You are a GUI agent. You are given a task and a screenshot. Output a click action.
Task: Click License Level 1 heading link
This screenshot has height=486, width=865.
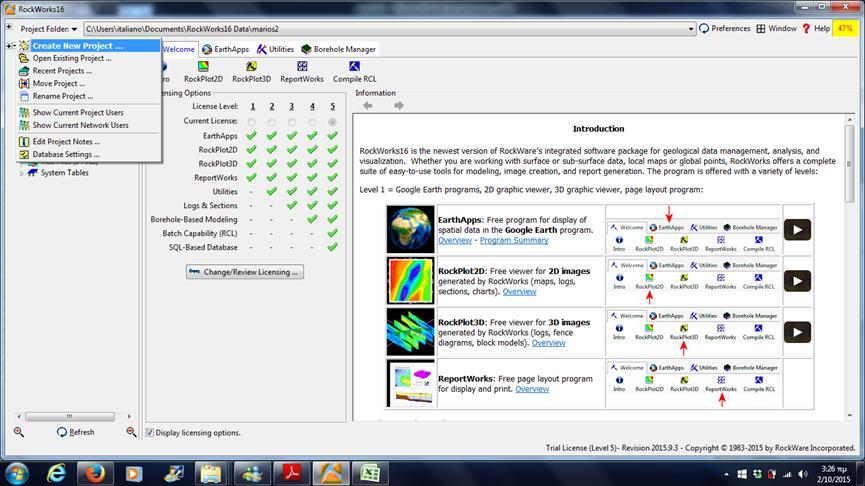[x=253, y=106]
